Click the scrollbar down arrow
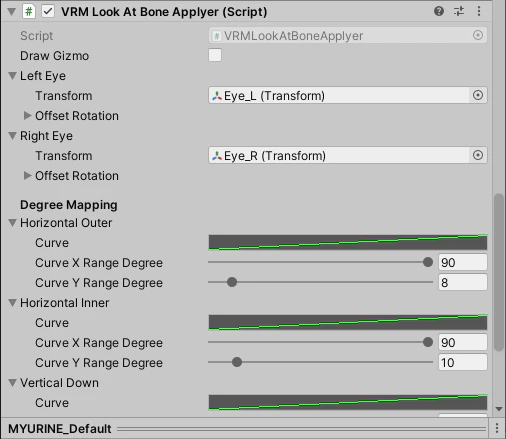The height and width of the screenshot is (439, 506). 499,409
